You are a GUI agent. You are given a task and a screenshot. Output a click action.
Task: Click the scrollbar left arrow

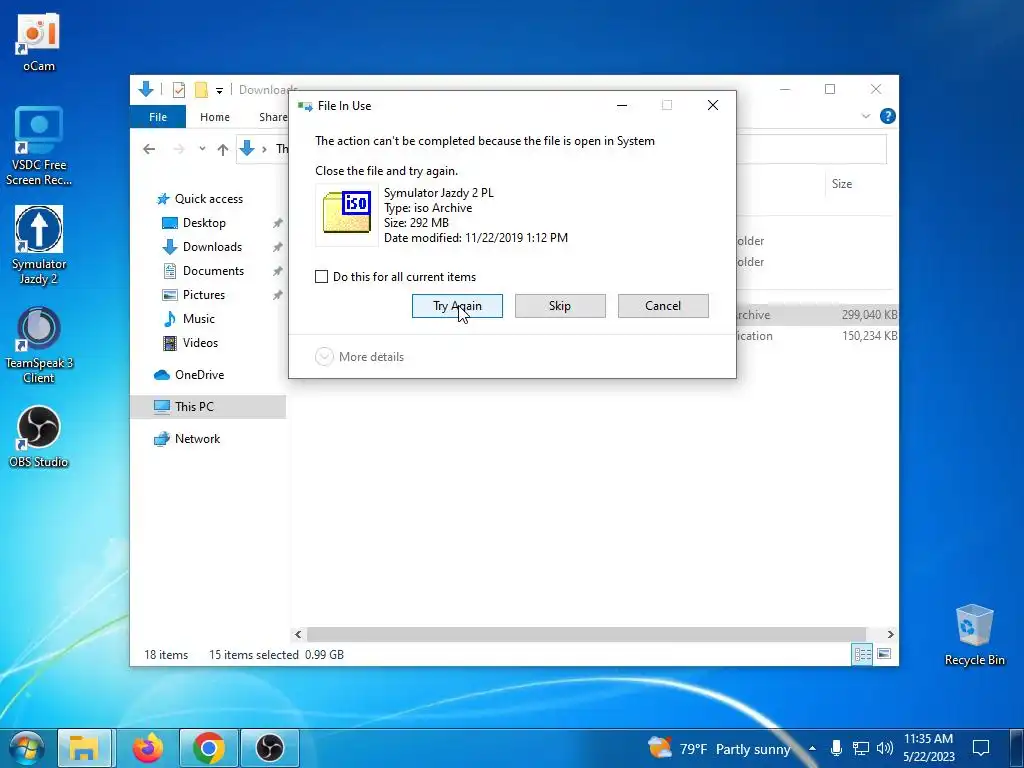coord(298,634)
